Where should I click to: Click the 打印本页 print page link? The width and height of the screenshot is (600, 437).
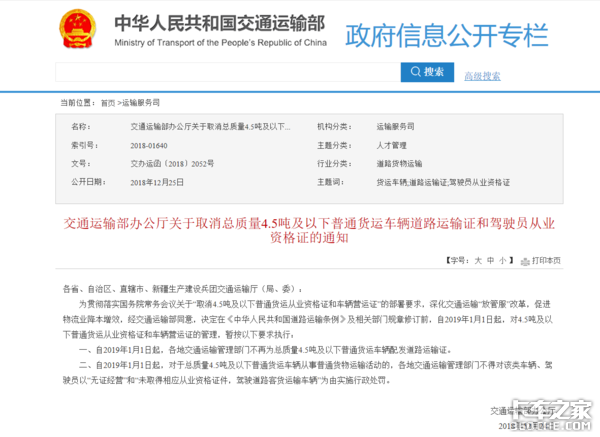(546, 260)
